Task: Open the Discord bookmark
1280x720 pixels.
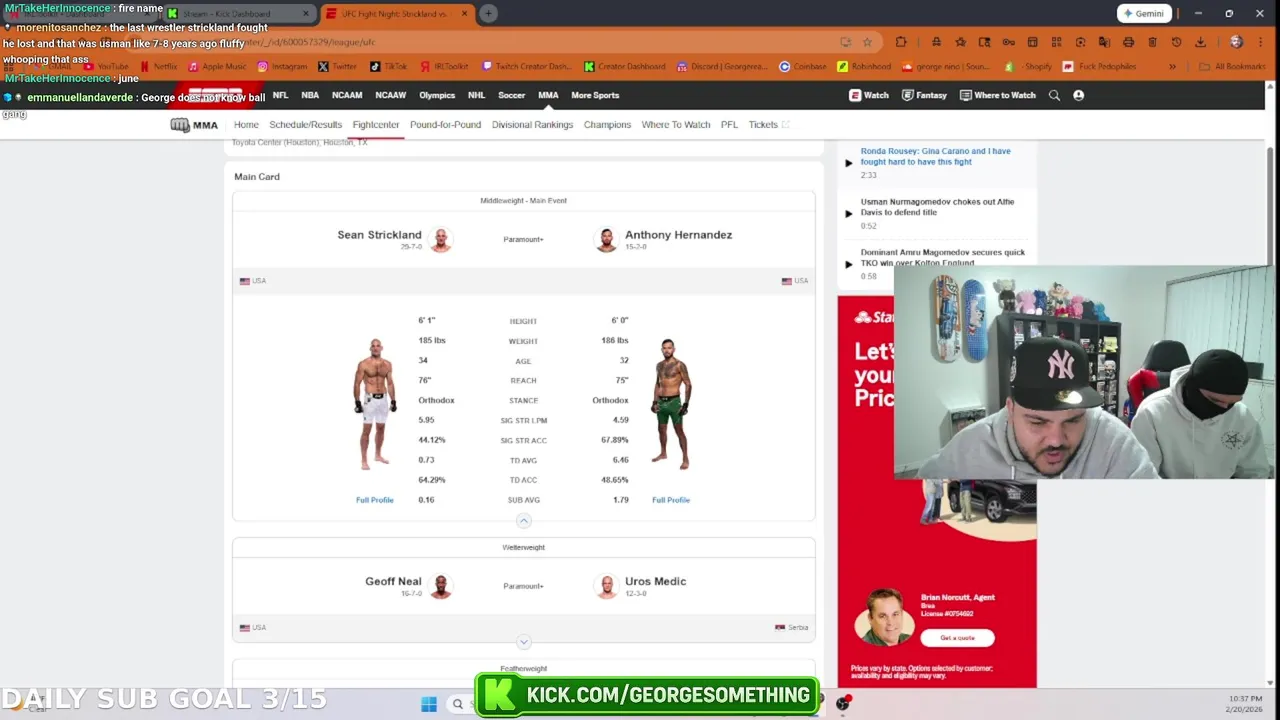Action: pos(722,67)
